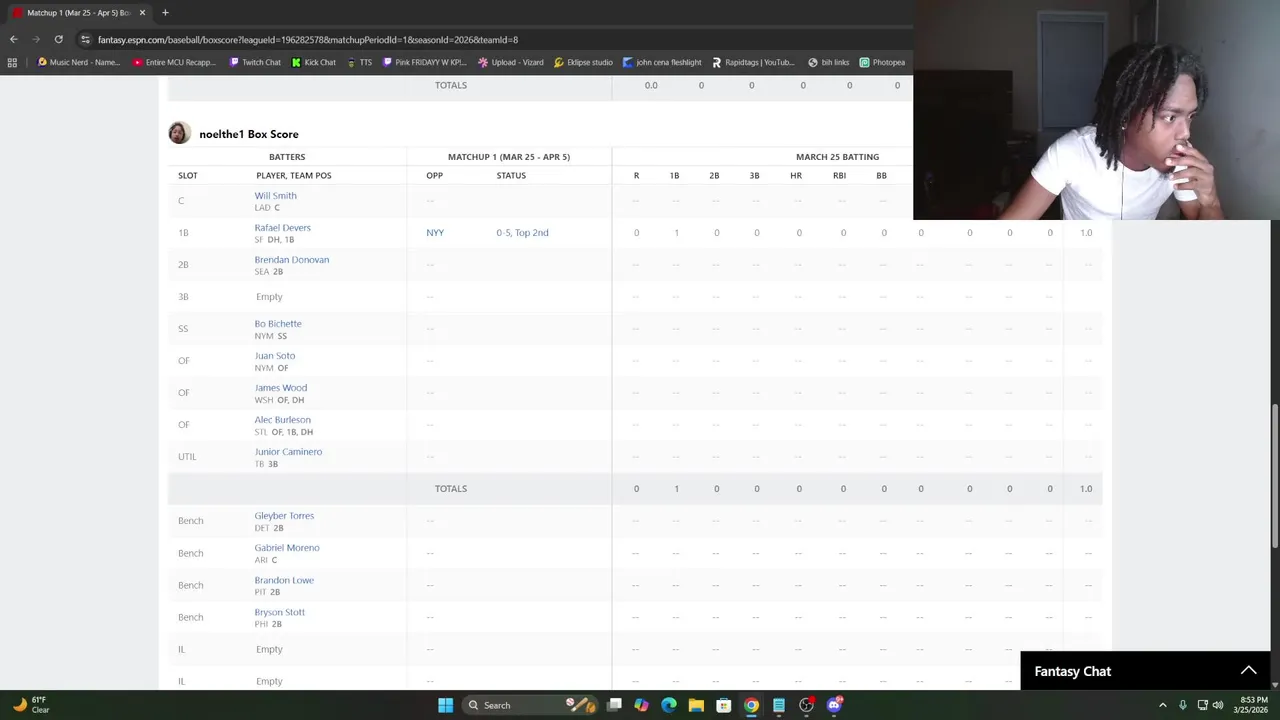This screenshot has width=1280, height=720.
Task: Open bih links bookmark
Action: tap(828, 62)
